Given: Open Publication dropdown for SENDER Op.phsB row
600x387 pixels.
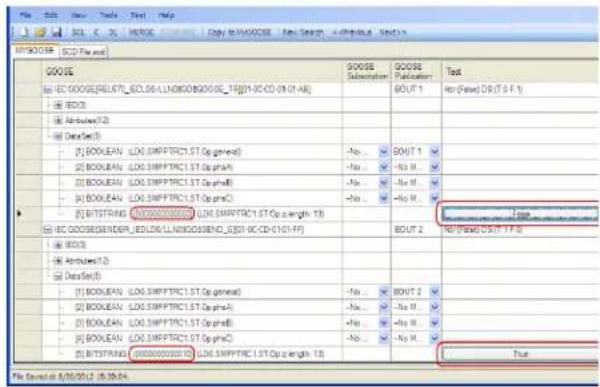Looking at the screenshot, I should pos(434,323).
